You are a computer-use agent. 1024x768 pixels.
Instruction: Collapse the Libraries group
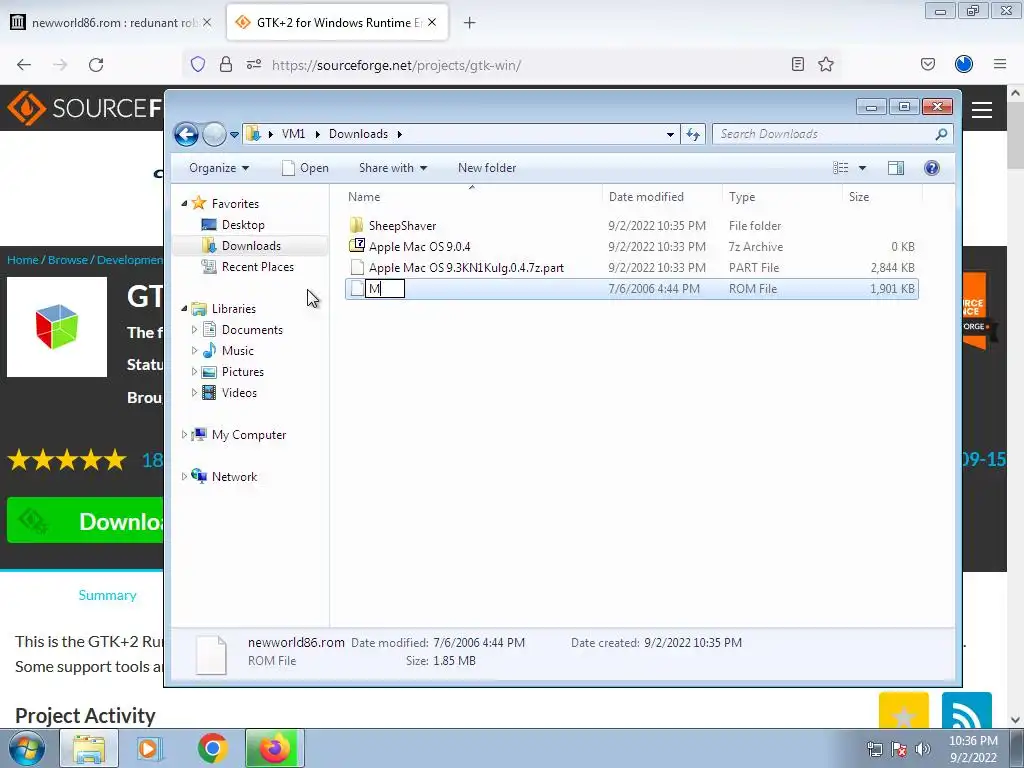click(x=184, y=308)
